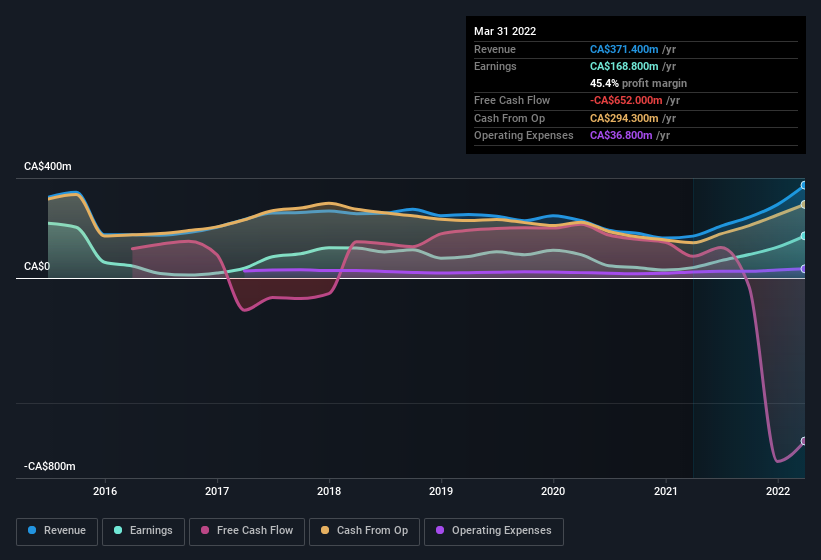Click the Free Cash Flow tooltip label
Viewport: 821px width, 560px height.
point(512,100)
